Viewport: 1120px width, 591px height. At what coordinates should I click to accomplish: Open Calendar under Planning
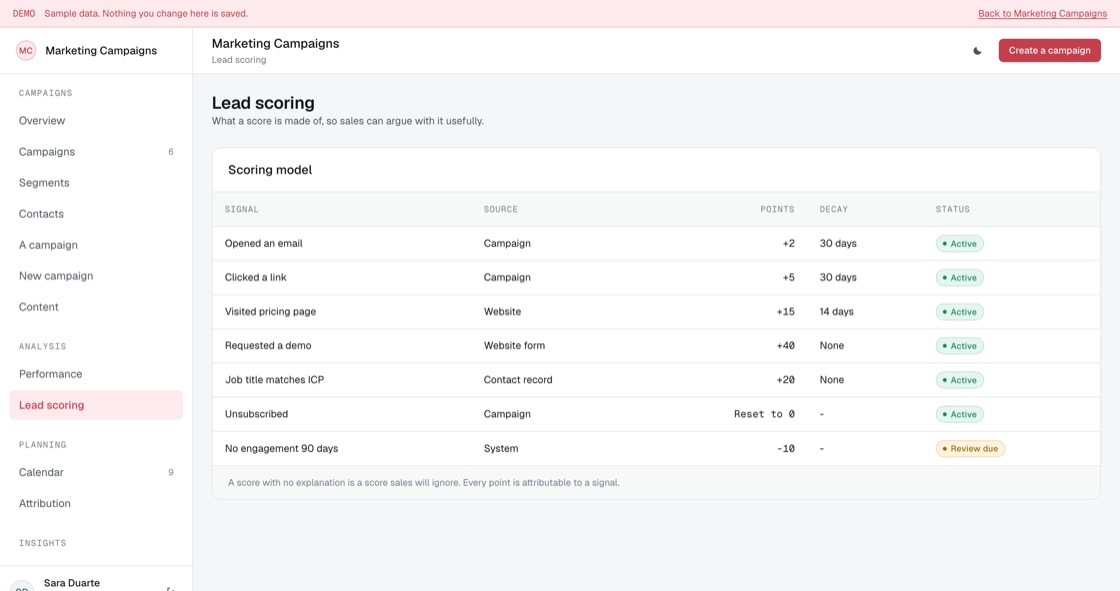[x=96, y=472]
